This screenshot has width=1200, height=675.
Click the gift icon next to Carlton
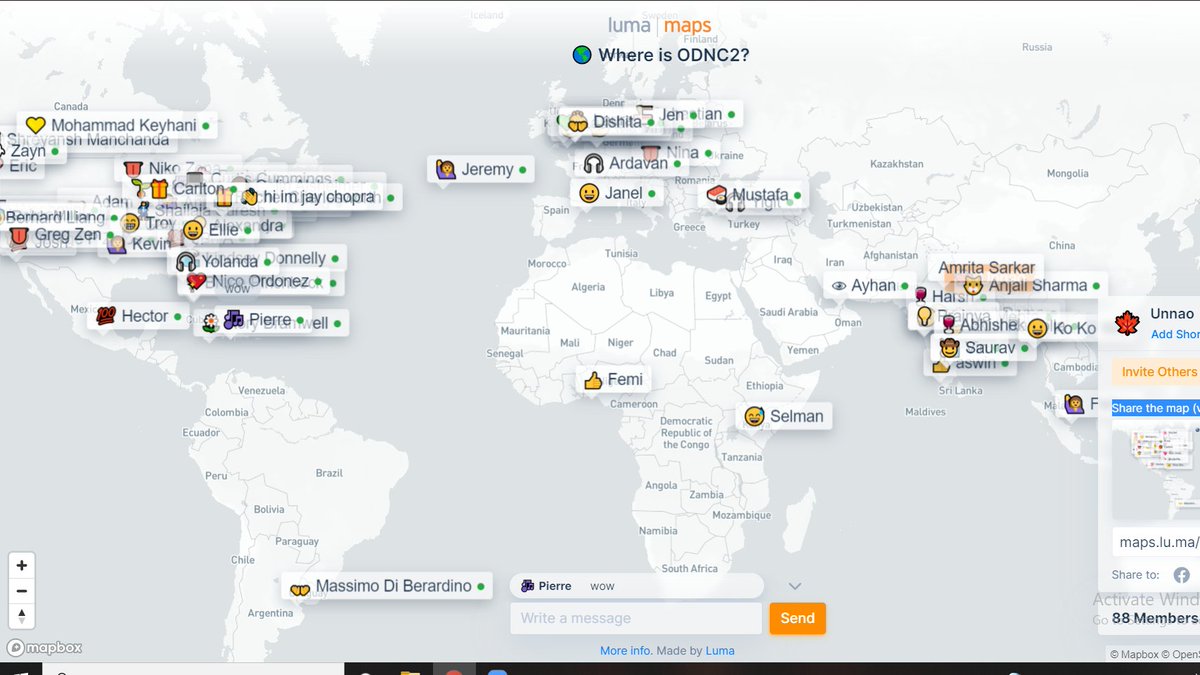158,189
